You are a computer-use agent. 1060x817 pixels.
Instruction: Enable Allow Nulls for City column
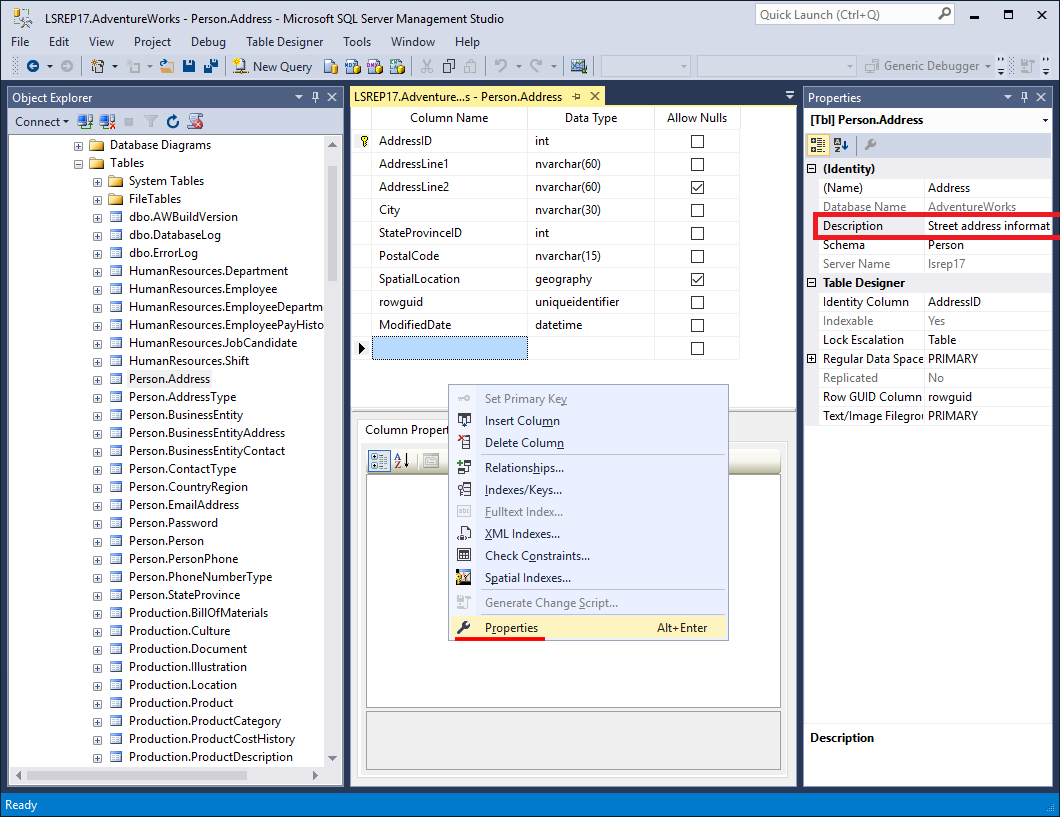[x=697, y=210]
